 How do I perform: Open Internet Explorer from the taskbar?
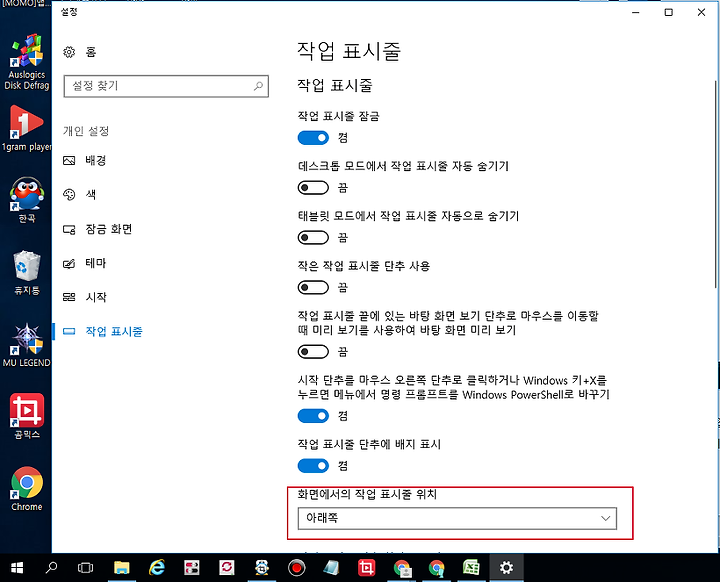pos(157,568)
